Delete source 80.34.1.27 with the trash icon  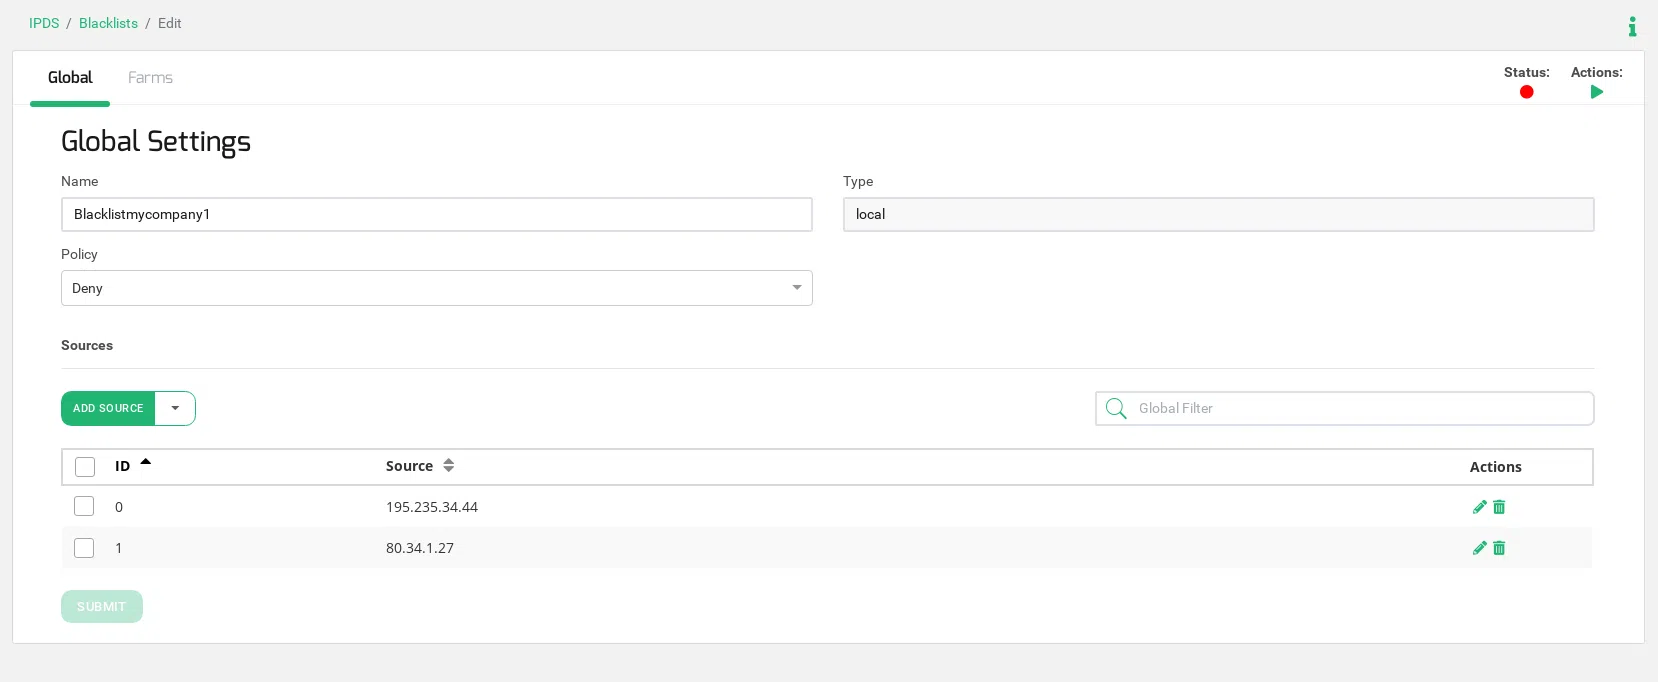click(x=1499, y=548)
